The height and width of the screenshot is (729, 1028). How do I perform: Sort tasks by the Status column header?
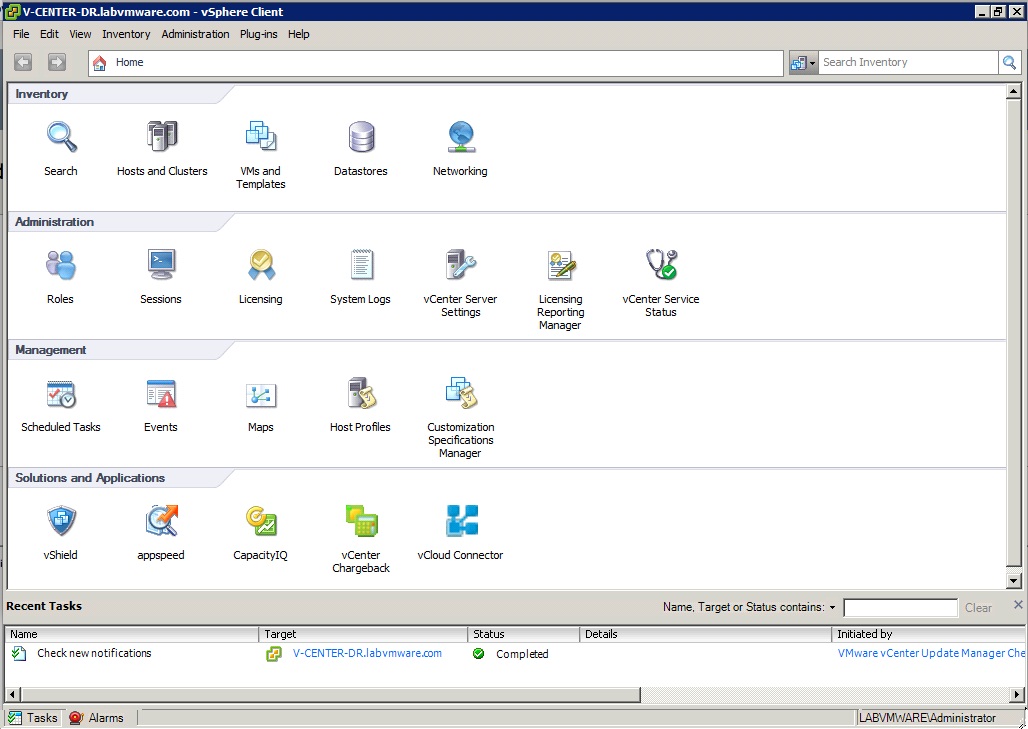[x=524, y=634]
